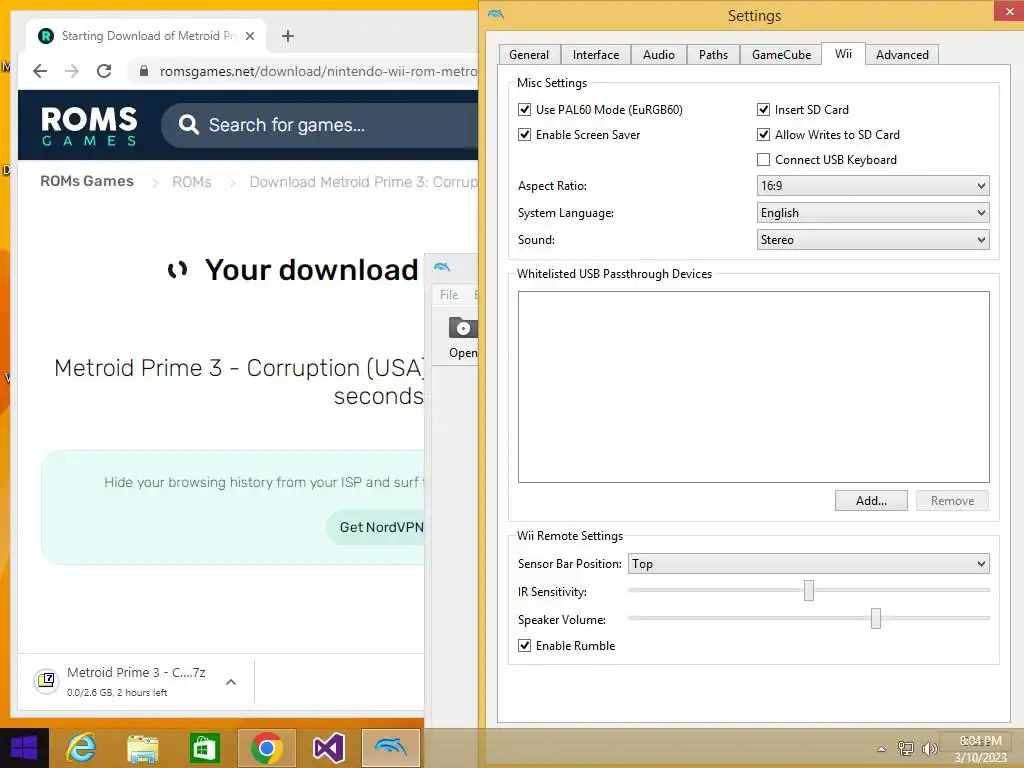
Task: Go back in Chrome browser
Action: point(40,71)
